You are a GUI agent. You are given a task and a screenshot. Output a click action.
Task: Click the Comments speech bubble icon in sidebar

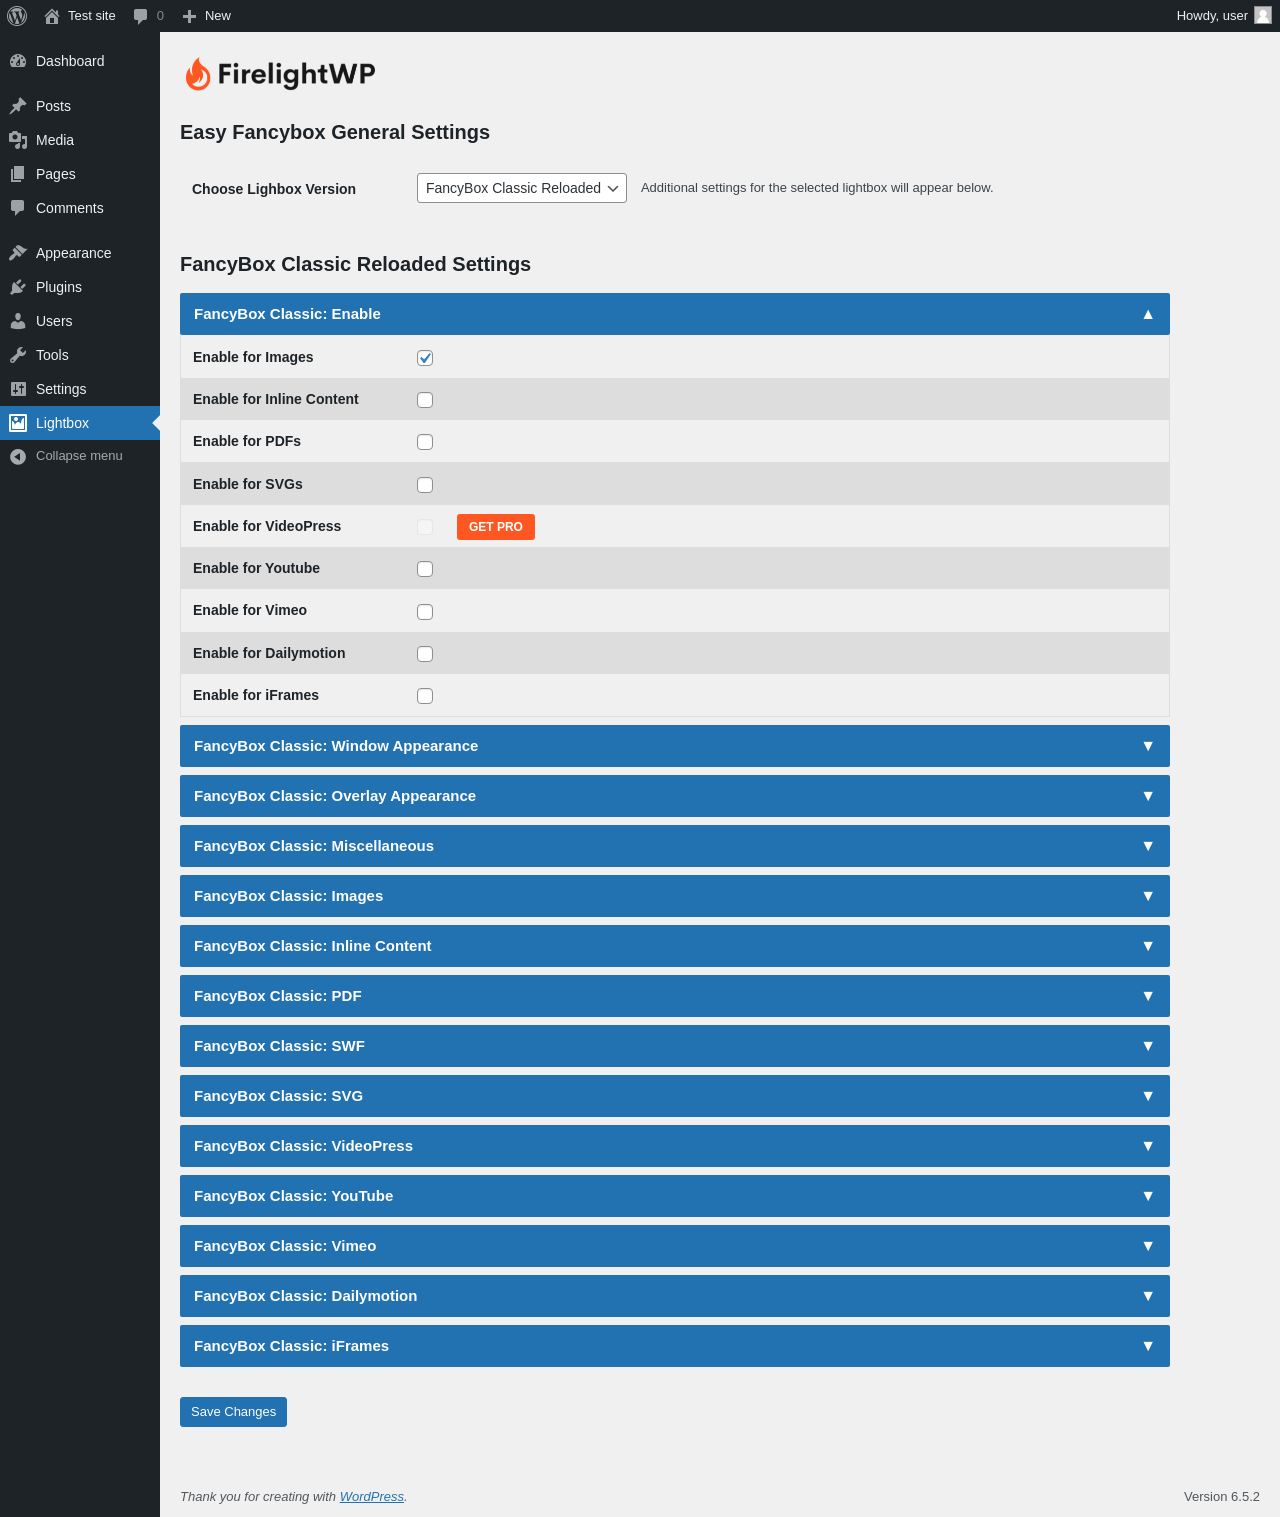coord(18,208)
